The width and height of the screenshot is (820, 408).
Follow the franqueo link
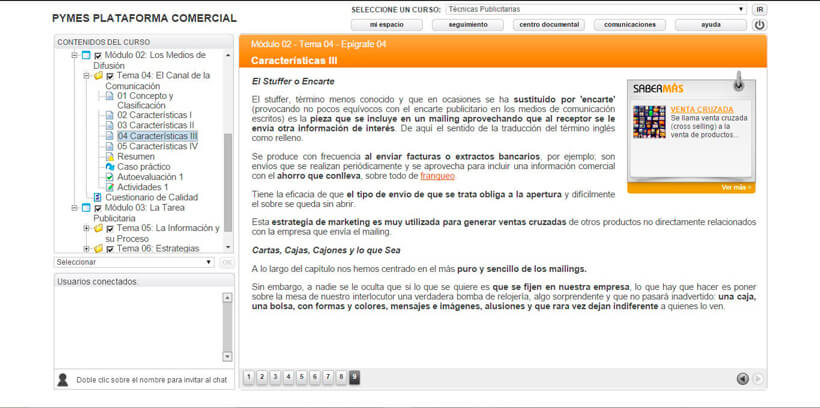[438, 176]
